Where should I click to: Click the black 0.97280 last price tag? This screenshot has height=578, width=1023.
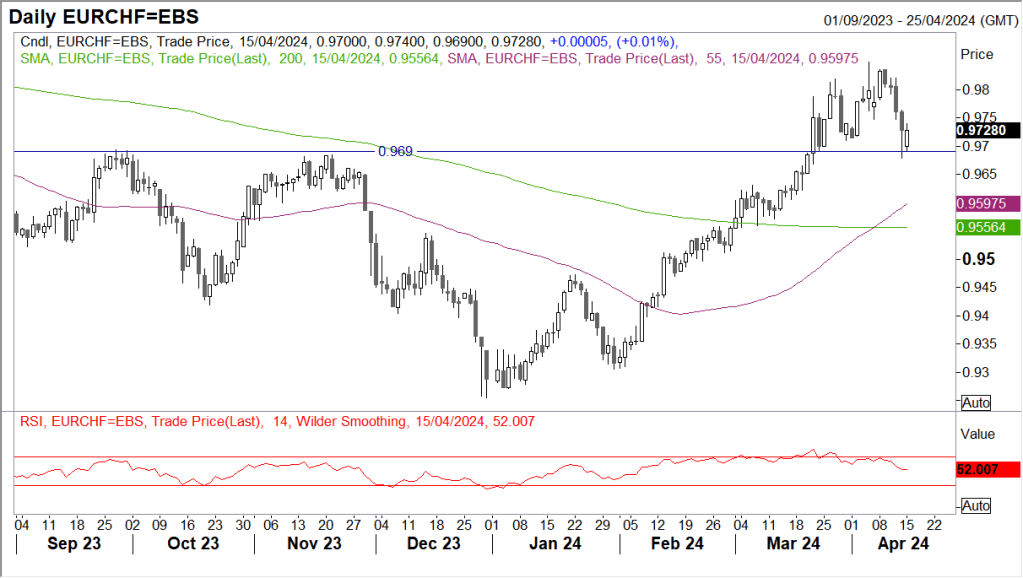tap(986, 131)
